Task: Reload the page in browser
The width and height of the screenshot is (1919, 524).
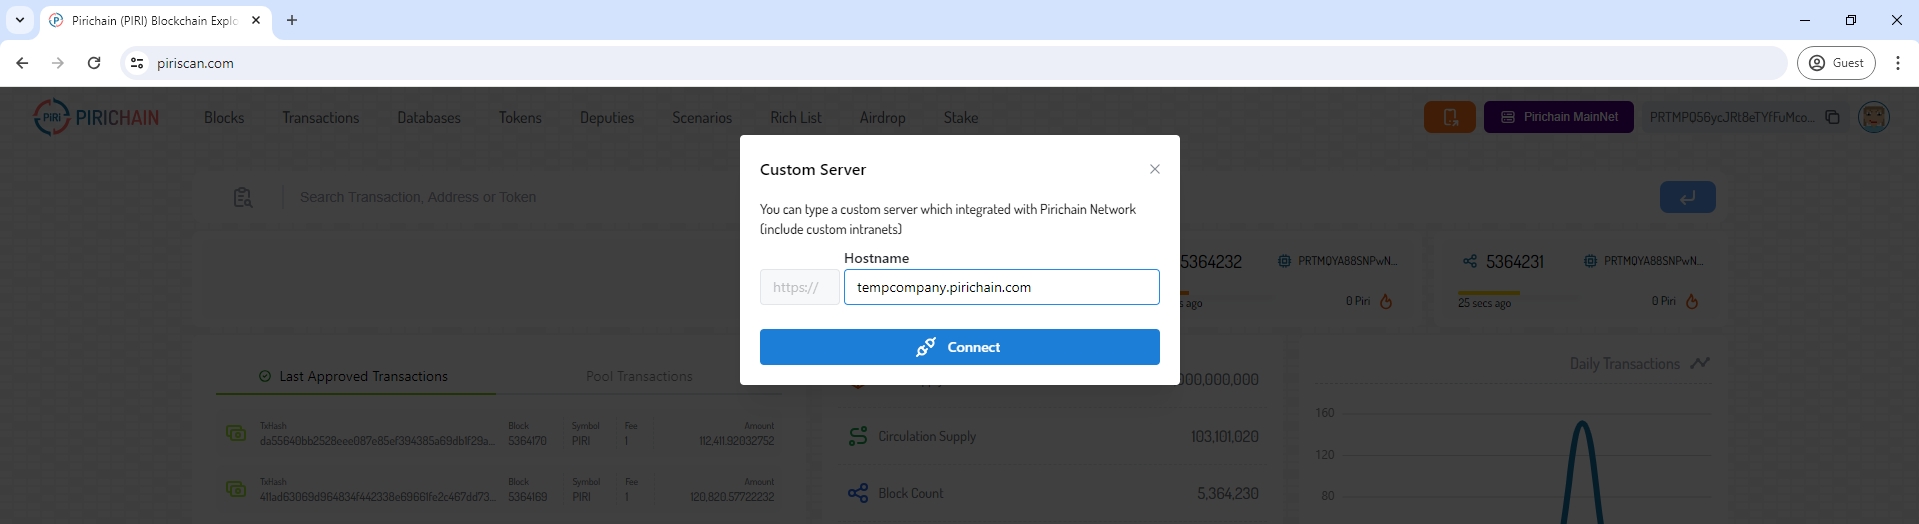Action: (94, 63)
